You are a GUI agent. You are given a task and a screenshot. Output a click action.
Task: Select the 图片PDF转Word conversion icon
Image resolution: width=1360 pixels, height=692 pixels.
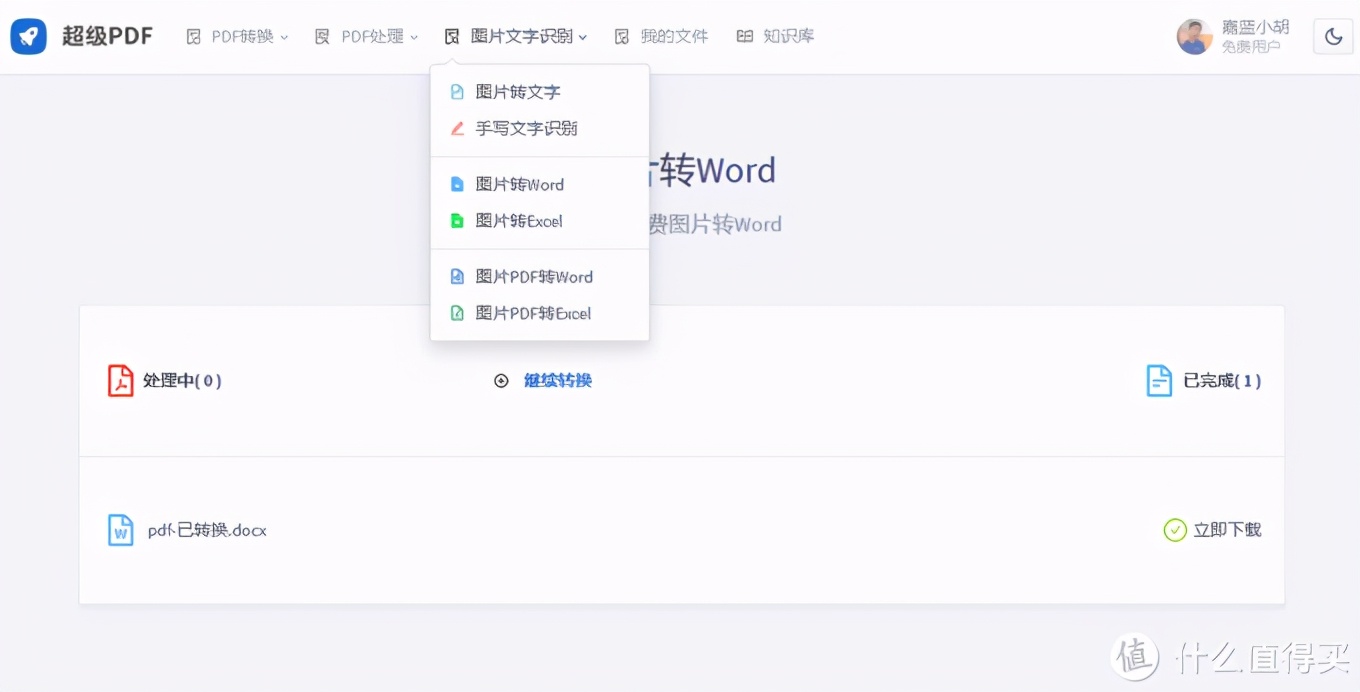pos(458,276)
